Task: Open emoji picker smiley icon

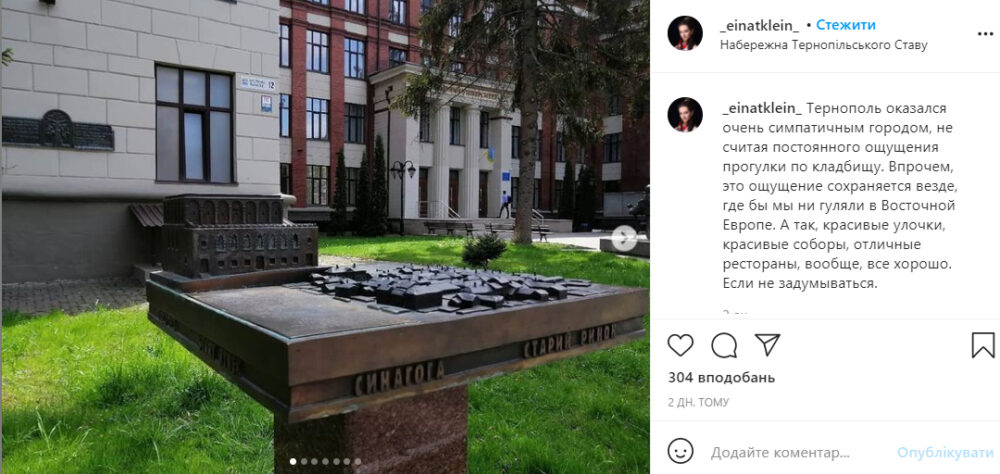Action: tap(680, 451)
